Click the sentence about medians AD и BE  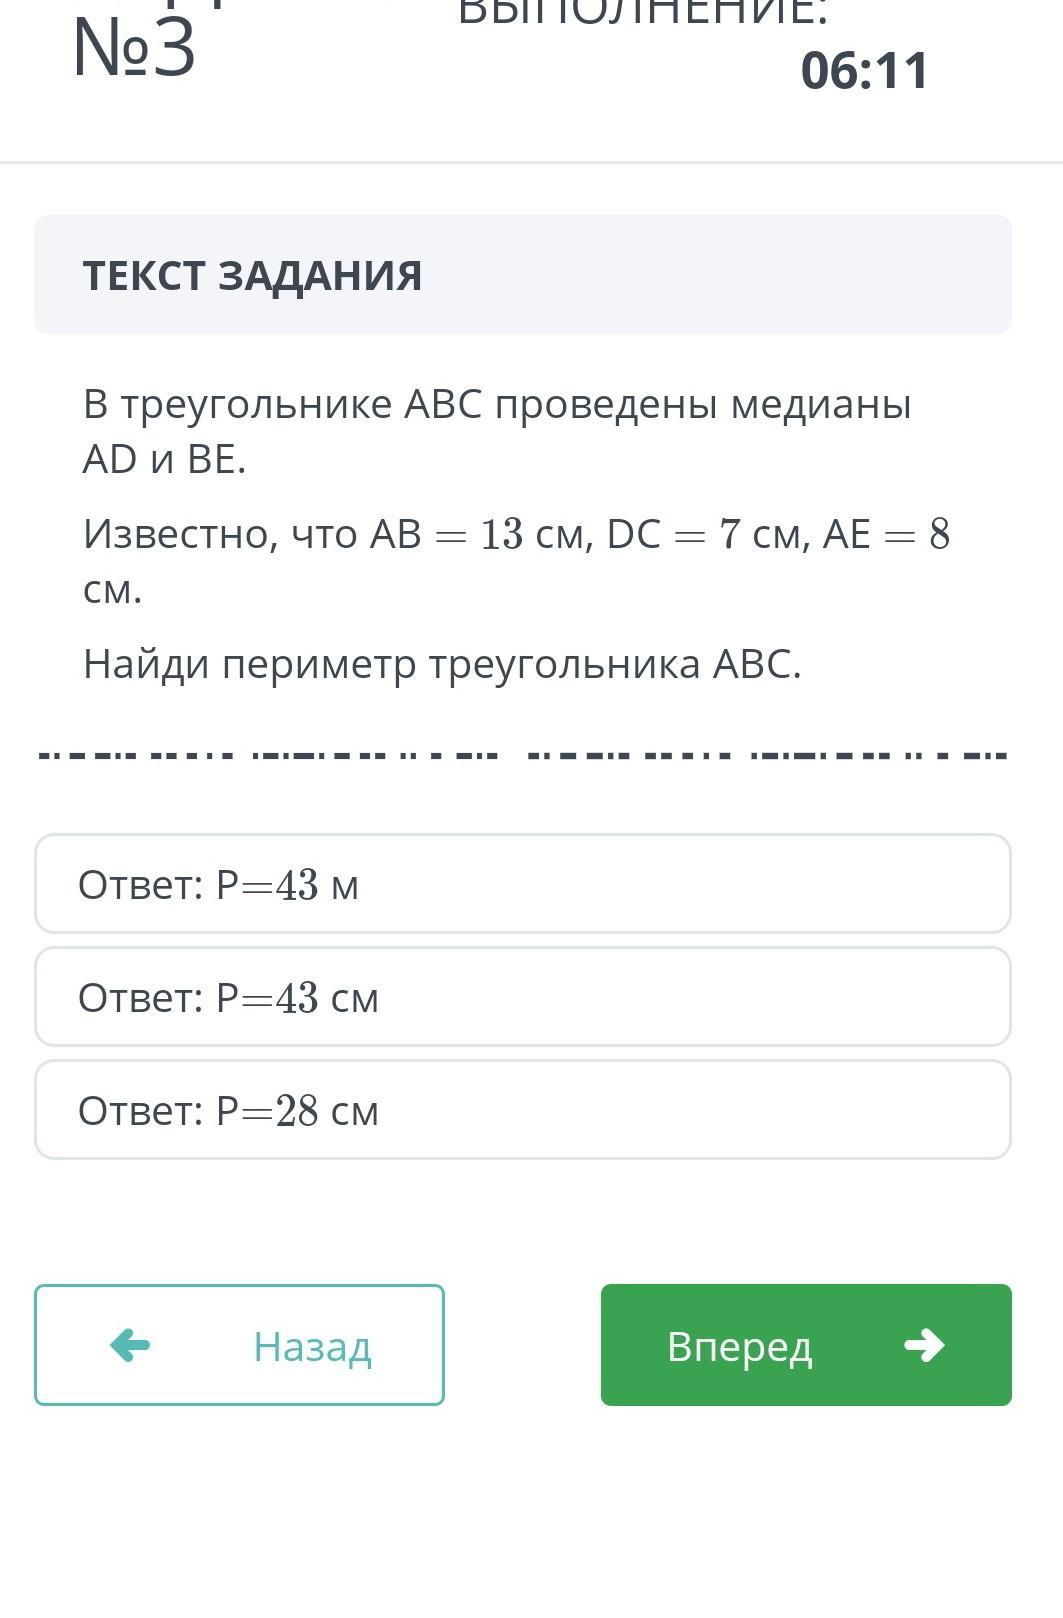click(497, 431)
